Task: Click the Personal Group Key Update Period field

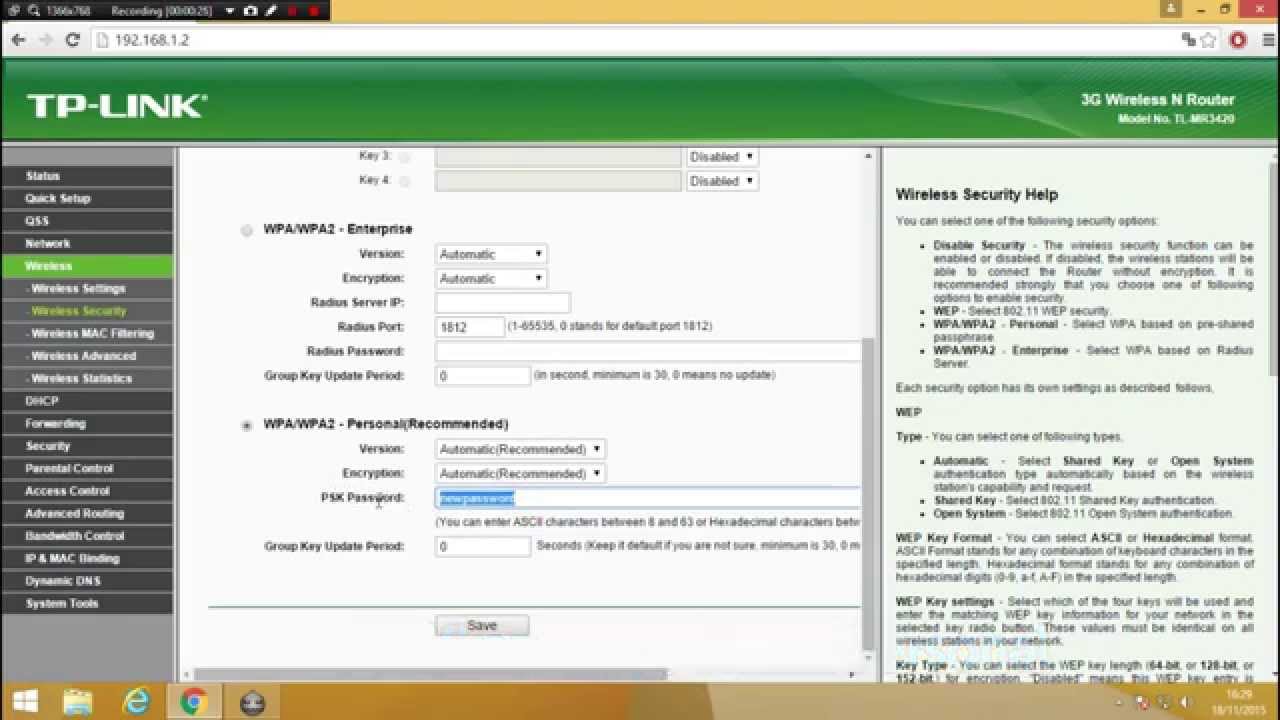Action: [483, 547]
